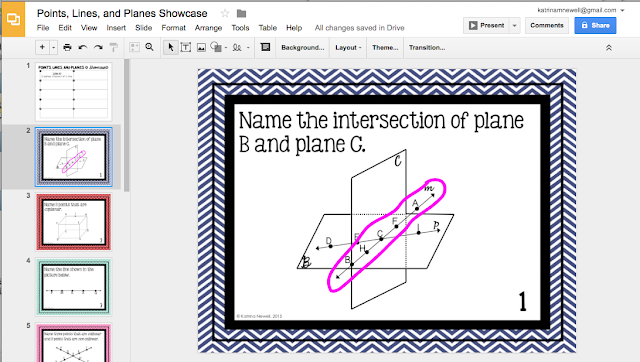Screen dimensions: 640x362
Task: Open the Theme panel
Action: (x=385, y=47)
